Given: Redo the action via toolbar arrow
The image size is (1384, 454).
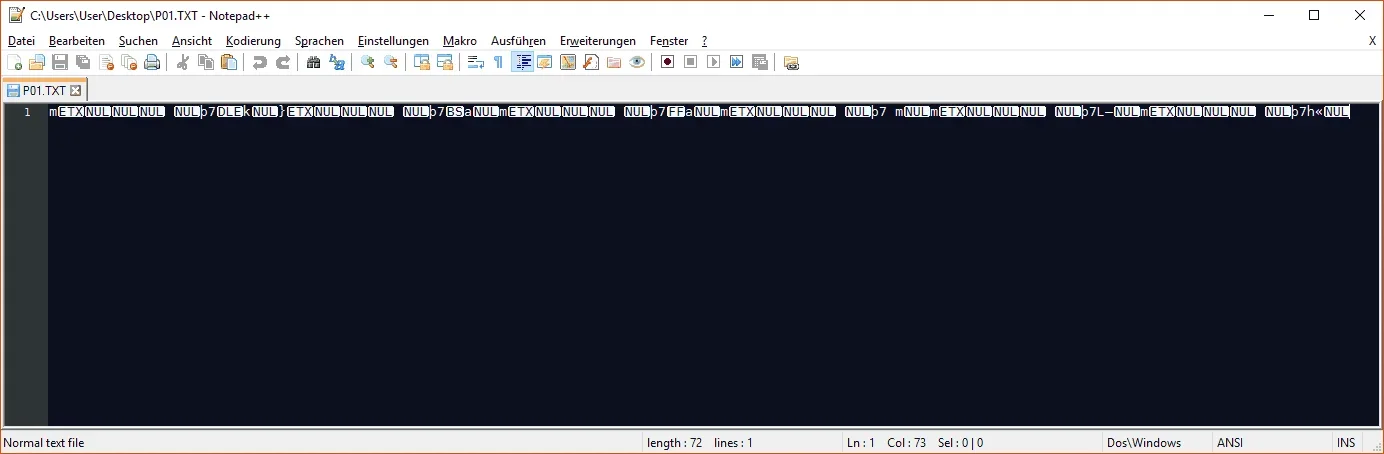Looking at the screenshot, I should click(x=283, y=62).
